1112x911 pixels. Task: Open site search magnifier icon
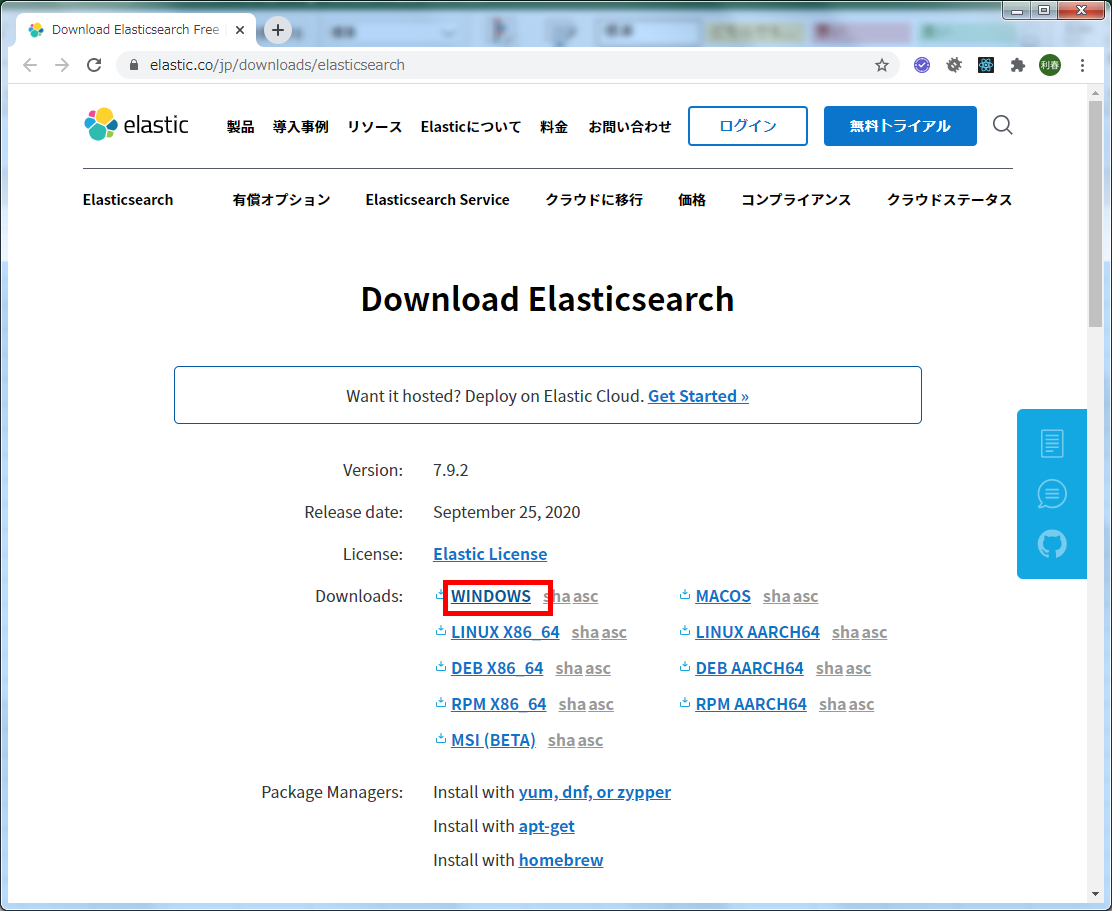pyautogui.click(x=1002, y=125)
